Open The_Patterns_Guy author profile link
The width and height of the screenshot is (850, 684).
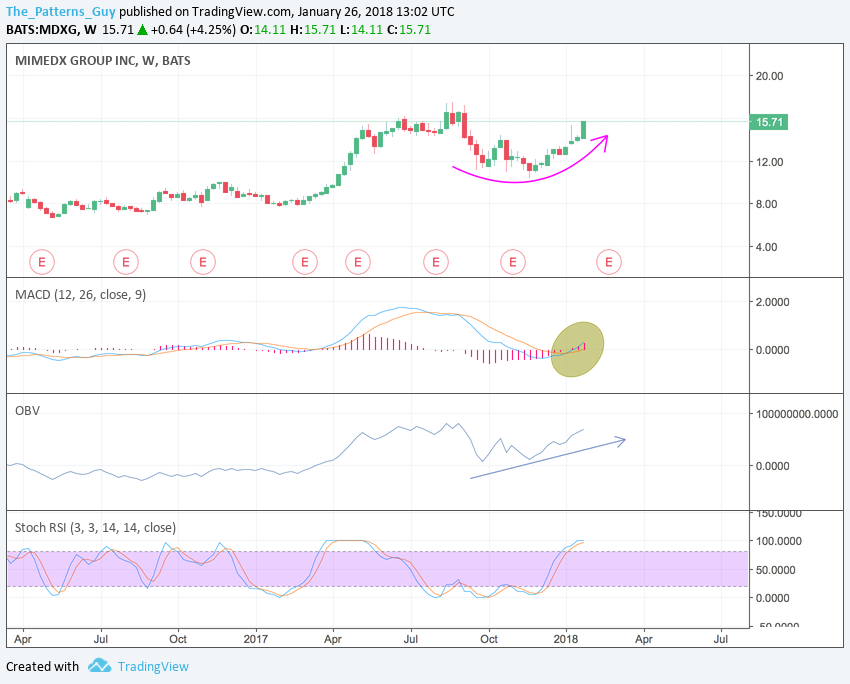(61, 11)
